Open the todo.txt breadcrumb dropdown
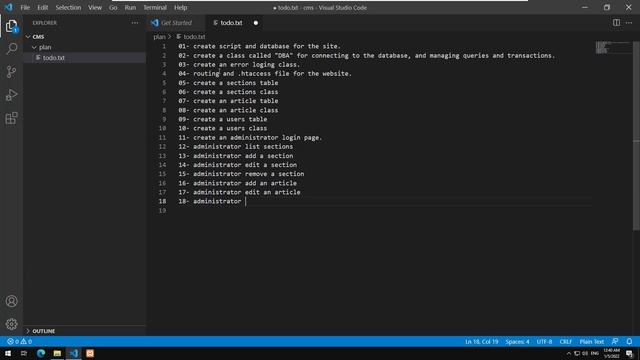 coord(191,37)
